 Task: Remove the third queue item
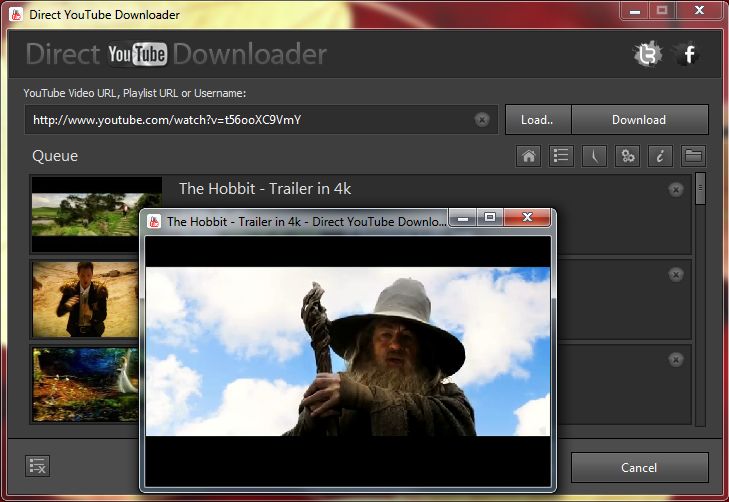pyautogui.click(x=676, y=359)
